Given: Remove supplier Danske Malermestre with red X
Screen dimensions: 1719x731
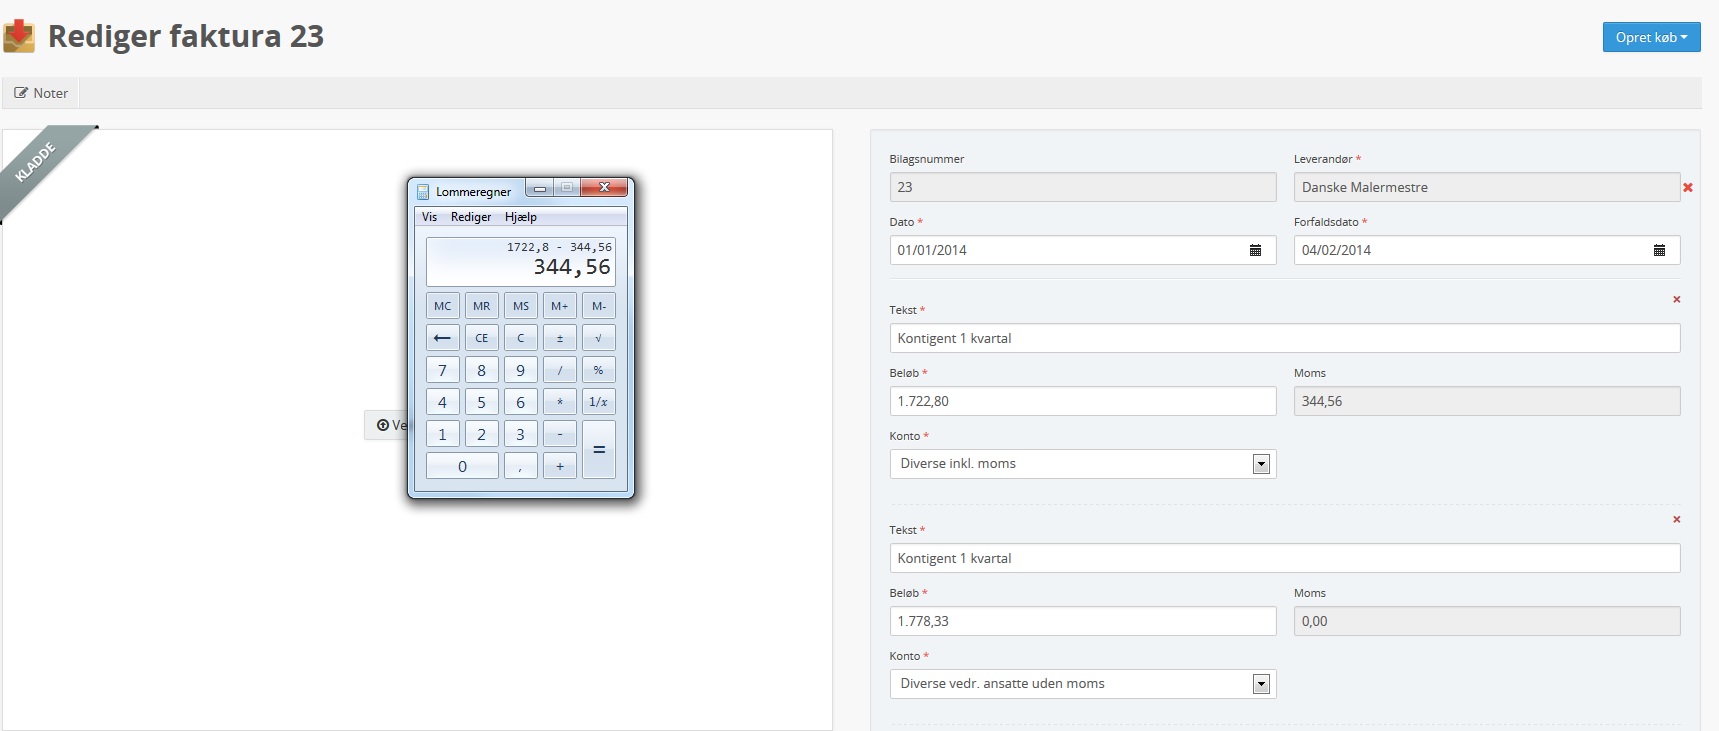Looking at the screenshot, I should 1688,188.
